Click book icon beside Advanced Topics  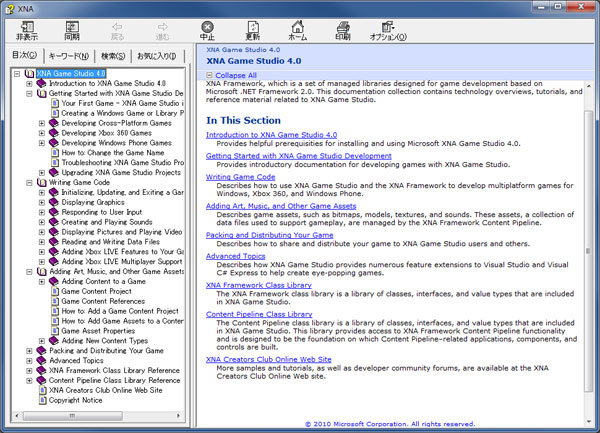tap(41, 360)
